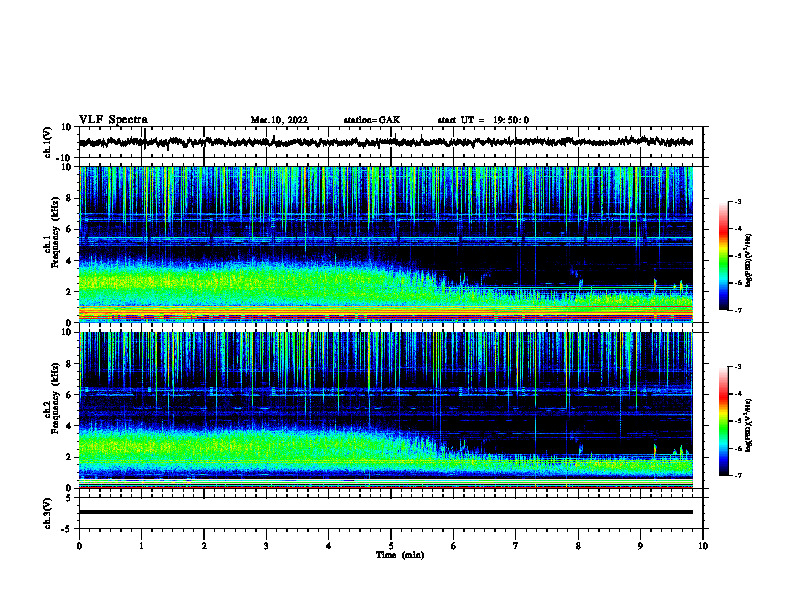
Task: Click the ch.2 "Frequency (kHz)" axis label
Action: point(56,398)
